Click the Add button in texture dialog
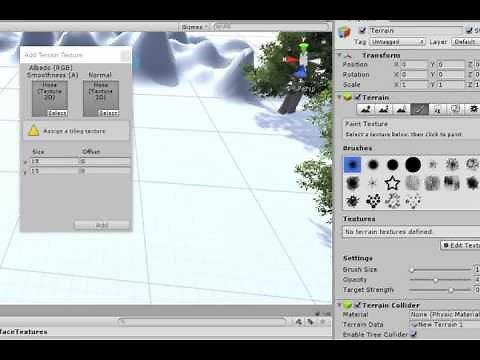480x360 pixels. 102,225
